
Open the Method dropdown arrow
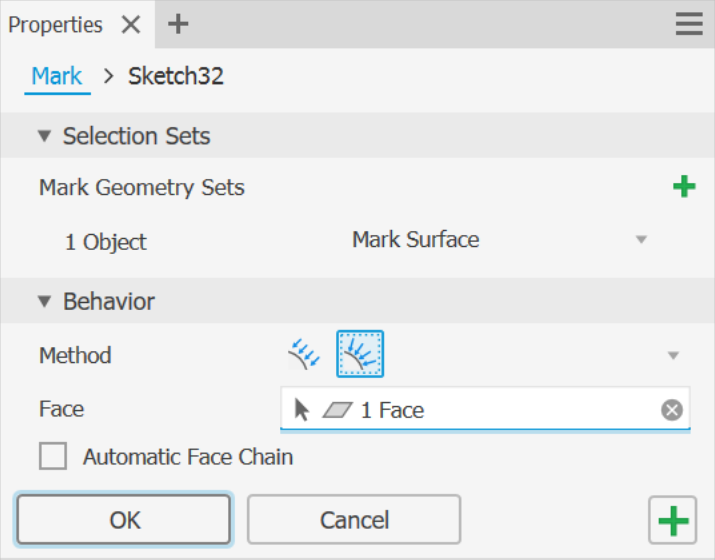coord(673,355)
